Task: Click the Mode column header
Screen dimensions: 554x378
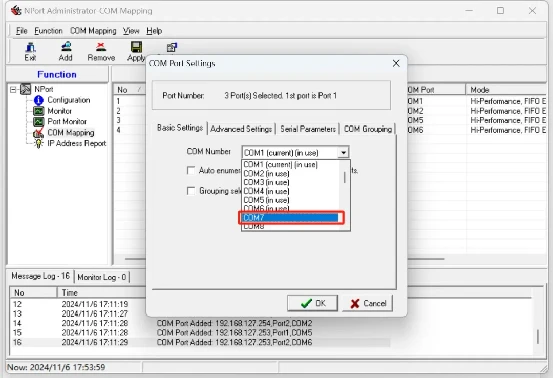Action: (506, 90)
